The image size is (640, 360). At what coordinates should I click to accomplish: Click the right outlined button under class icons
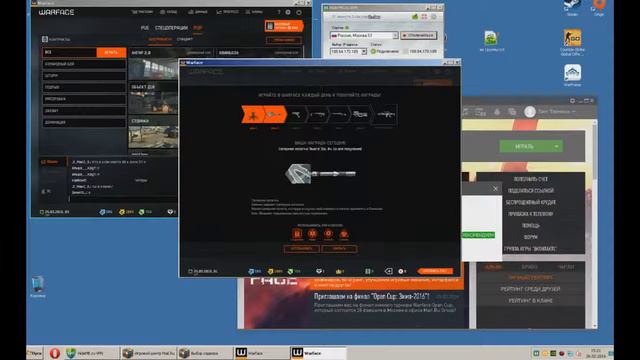coord(339,249)
